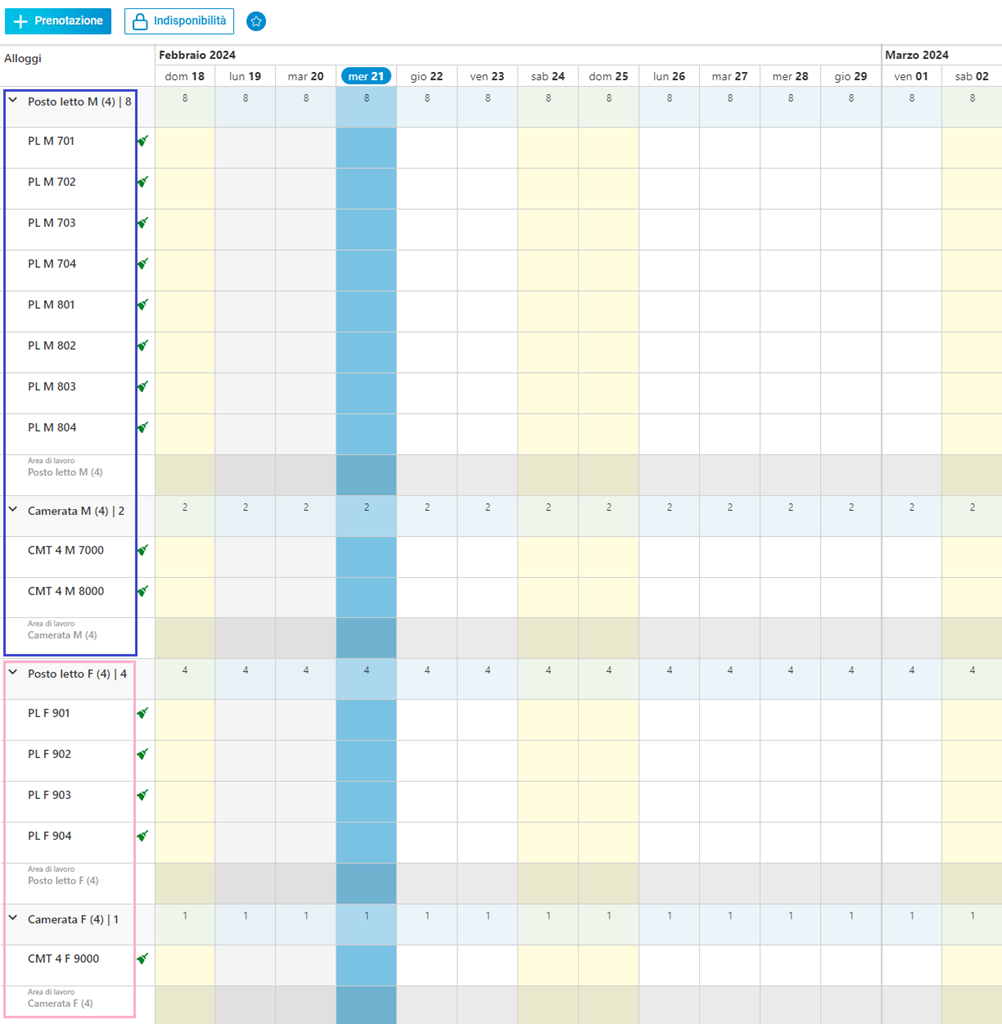
Task: Click the green broom icon for PL M 701
Action: (x=143, y=141)
